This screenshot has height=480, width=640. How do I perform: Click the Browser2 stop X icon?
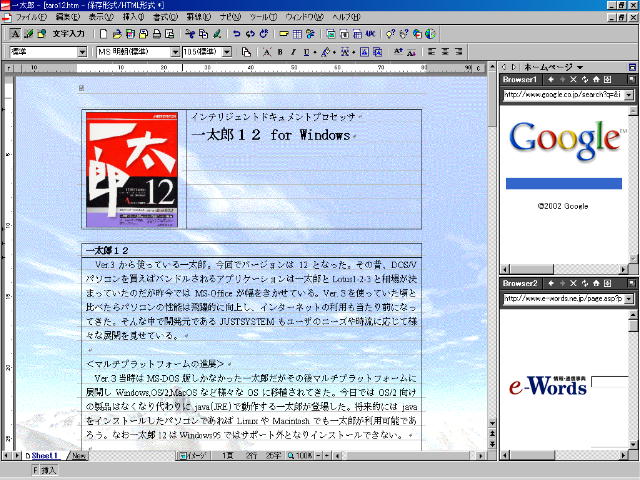click(573, 283)
